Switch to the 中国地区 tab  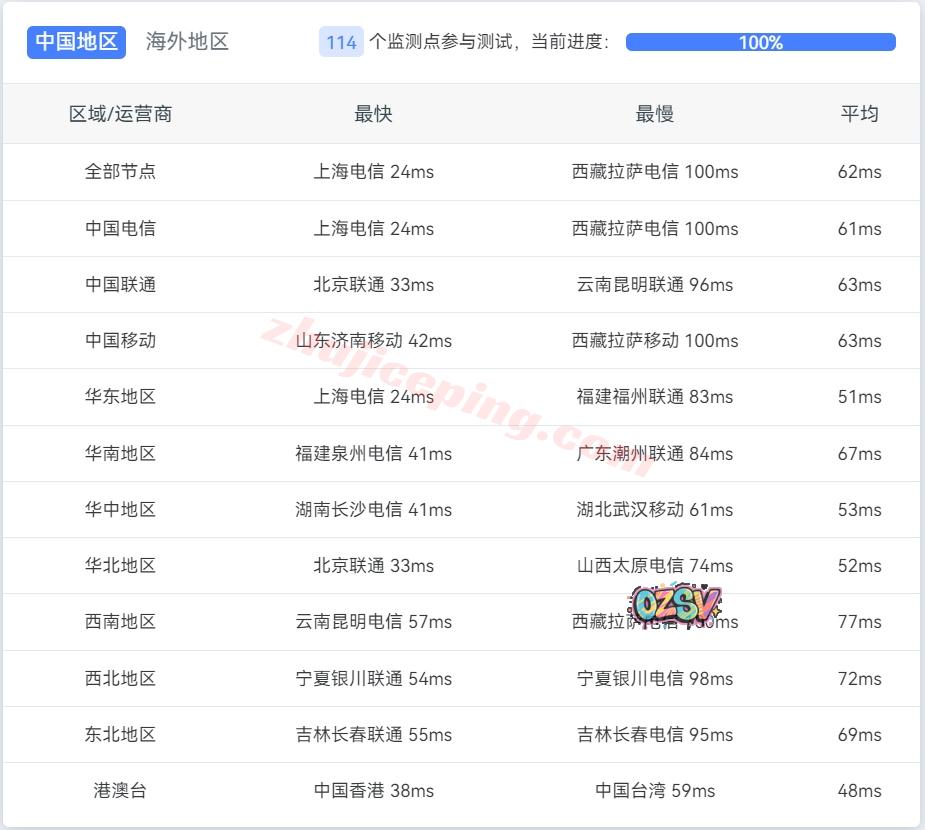[x=76, y=42]
